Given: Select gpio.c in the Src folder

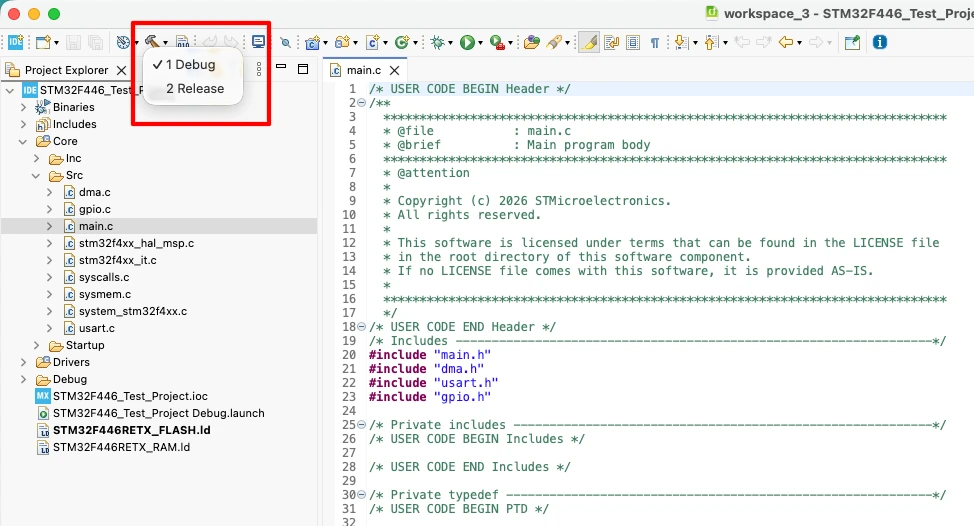Looking at the screenshot, I should point(94,209).
